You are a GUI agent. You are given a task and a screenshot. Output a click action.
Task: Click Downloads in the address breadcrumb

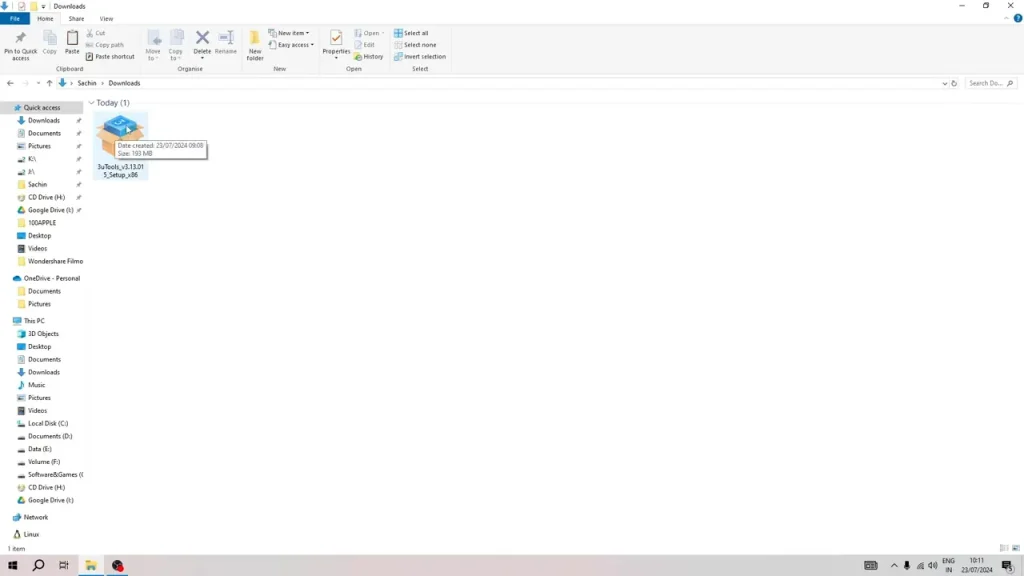tap(124, 84)
